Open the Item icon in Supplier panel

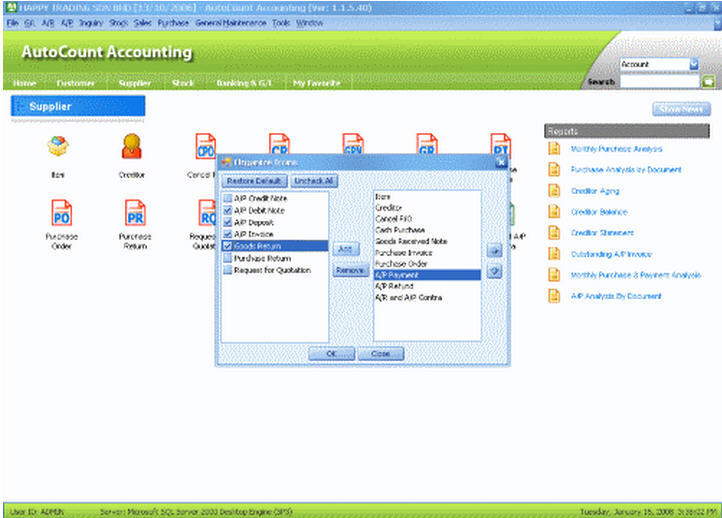click(x=58, y=146)
